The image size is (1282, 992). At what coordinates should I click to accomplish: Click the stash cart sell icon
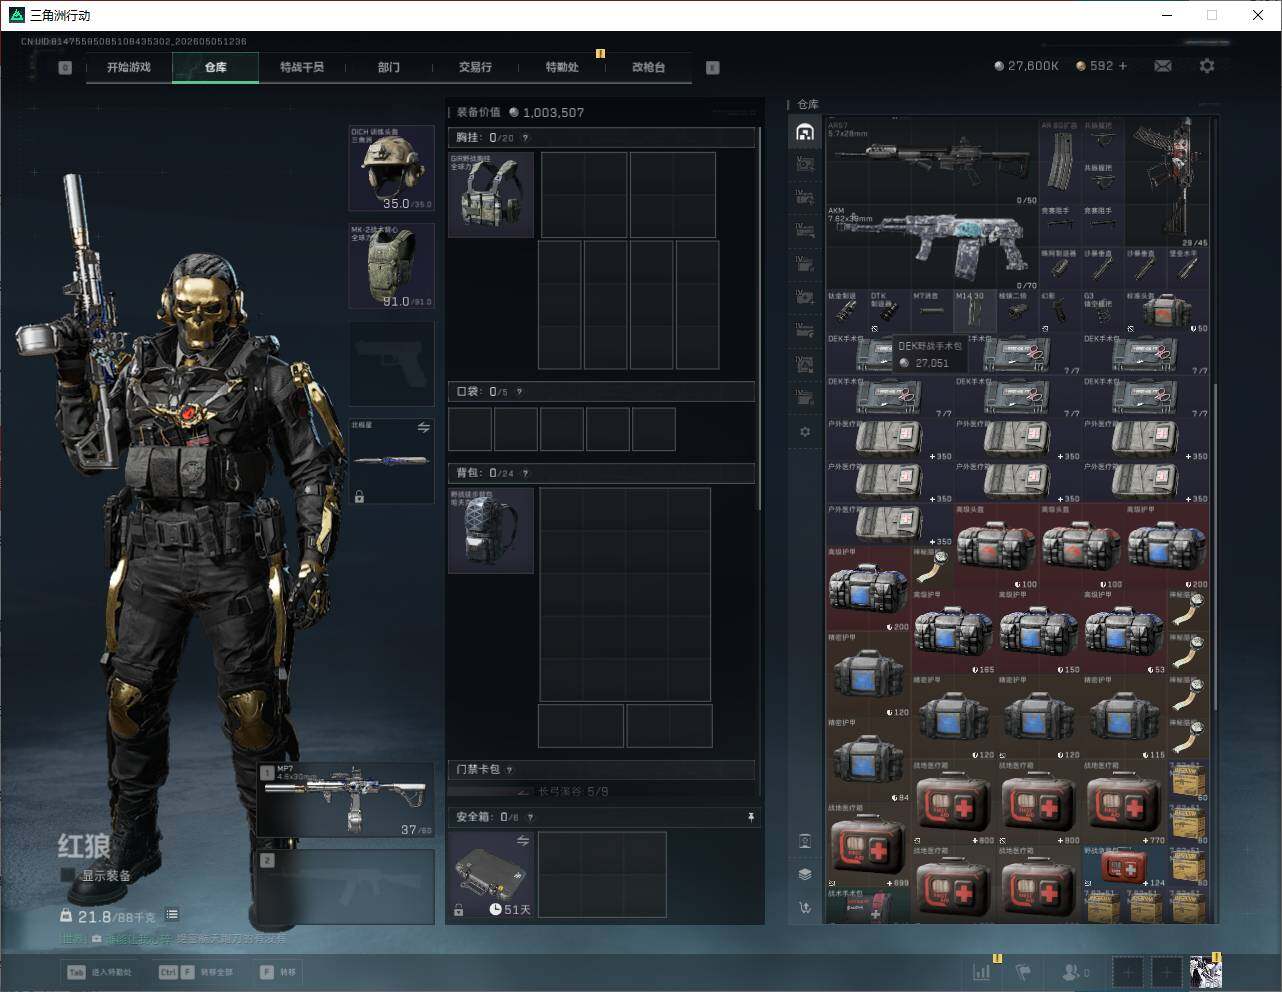coord(805,908)
